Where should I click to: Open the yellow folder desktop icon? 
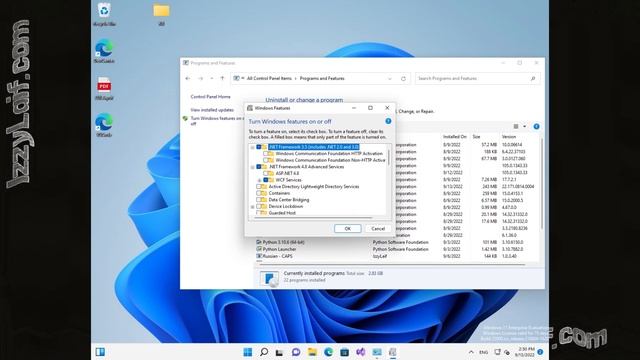(161, 14)
